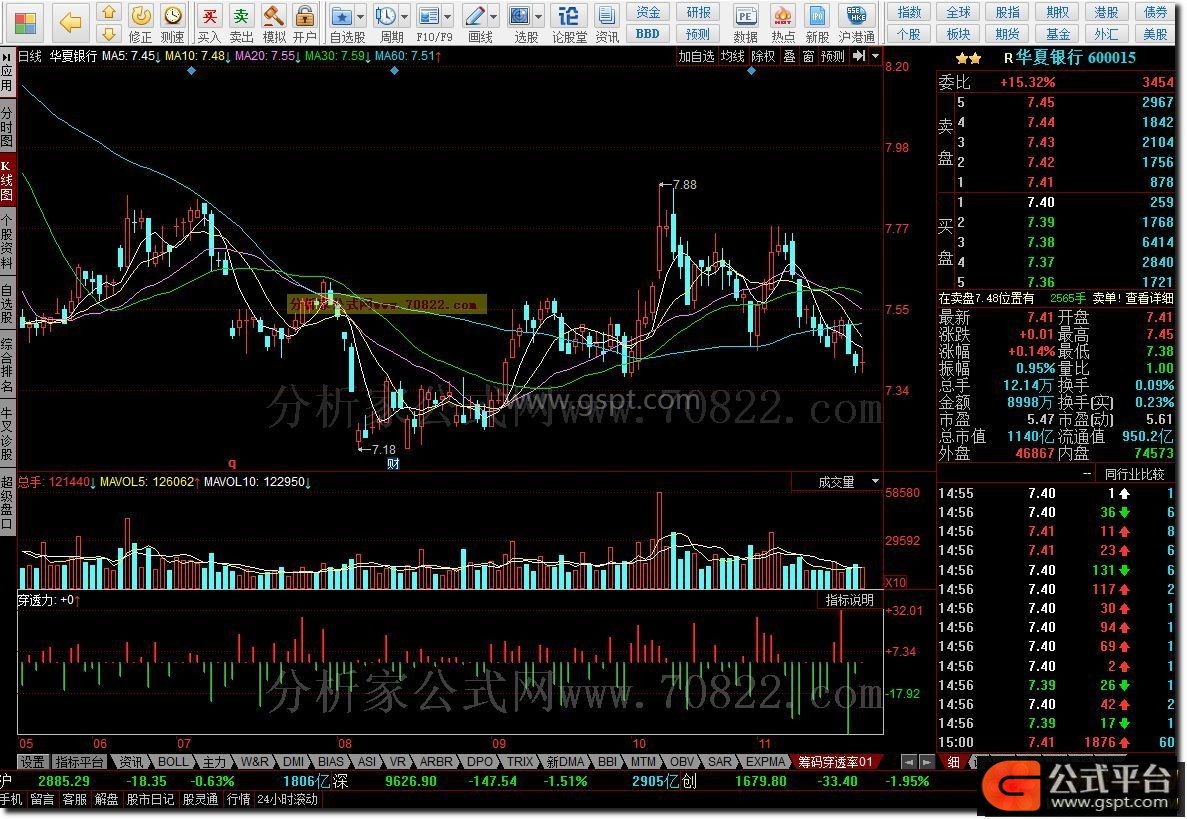Open the 测速 speed test tool
The height and width of the screenshot is (819, 1187).
coord(173,23)
